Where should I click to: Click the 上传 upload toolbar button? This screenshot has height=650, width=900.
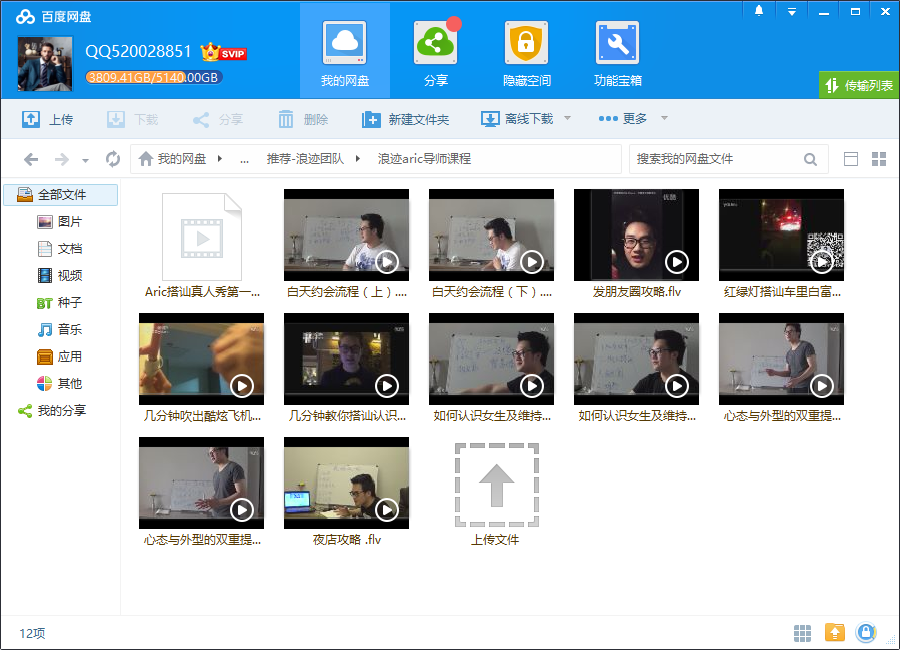(x=48, y=119)
